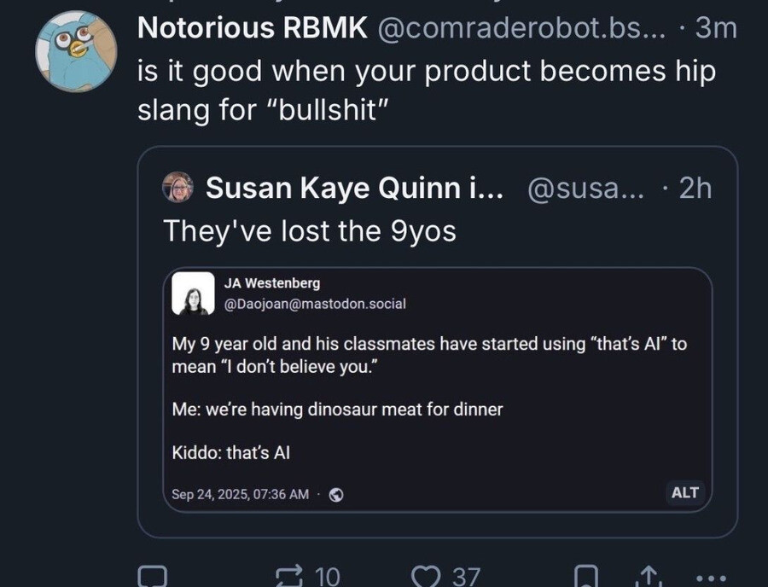
Task: Open quoted post "They've lost the 9yos"
Action: tap(310, 231)
